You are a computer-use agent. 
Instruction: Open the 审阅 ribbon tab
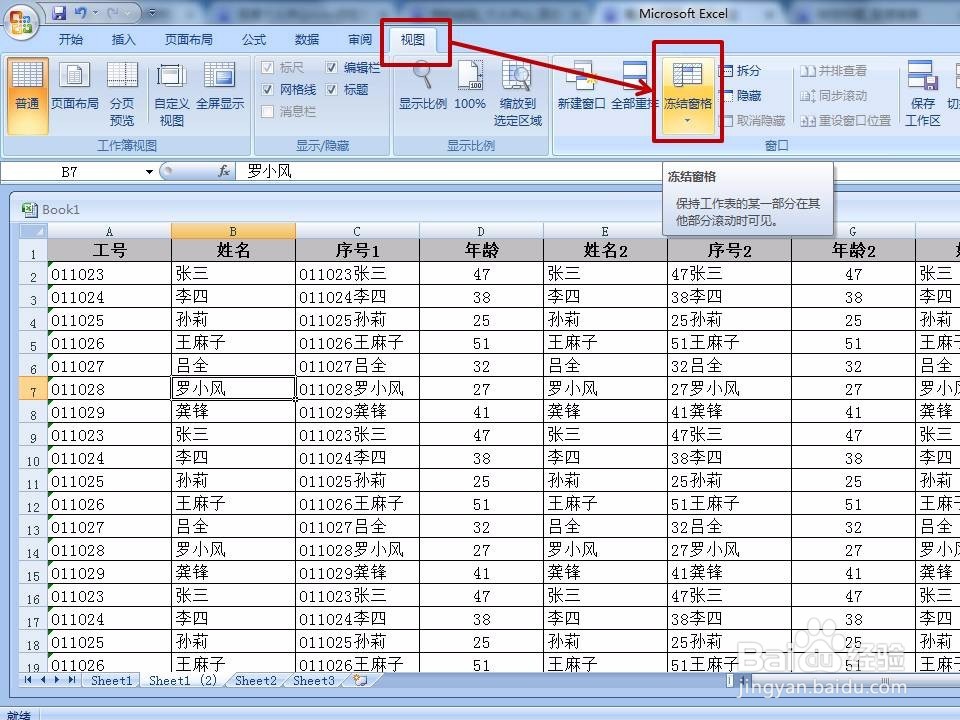point(359,40)
